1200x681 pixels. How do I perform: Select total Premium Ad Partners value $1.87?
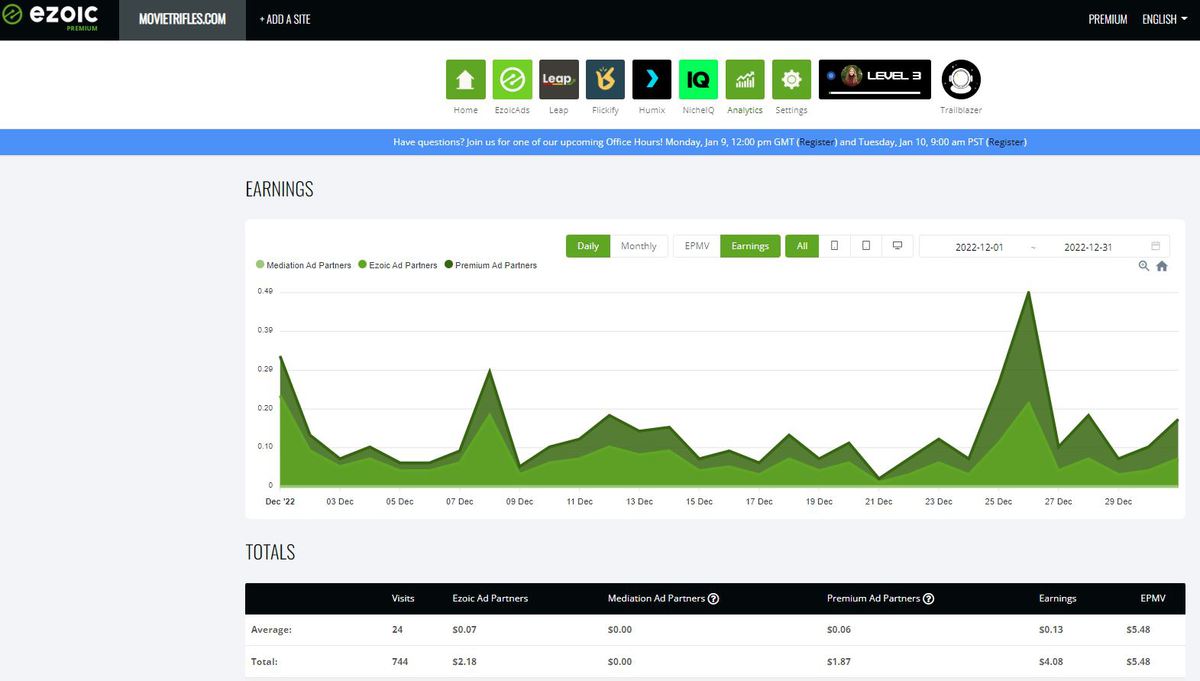click(839, 662)
